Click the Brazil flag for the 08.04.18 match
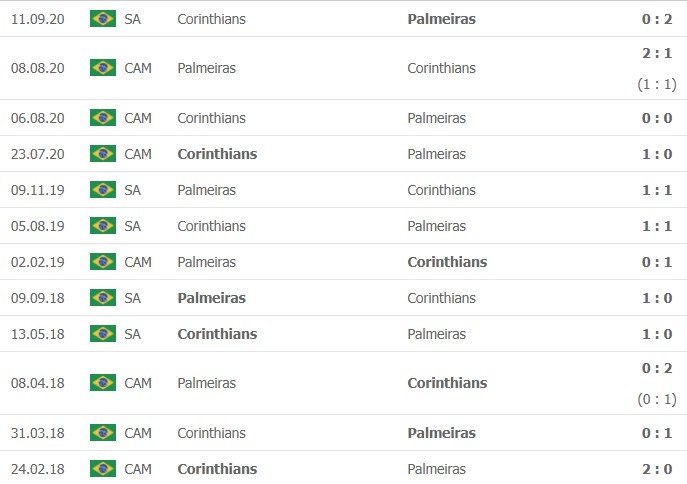Image resolution: width=687 pixels, height=484 pixels. 102,383
